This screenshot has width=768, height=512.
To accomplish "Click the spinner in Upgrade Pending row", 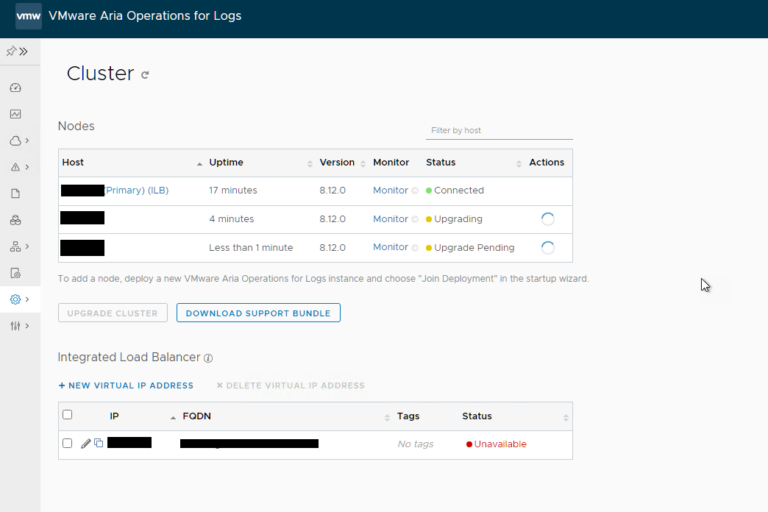I will click(548, 247).
